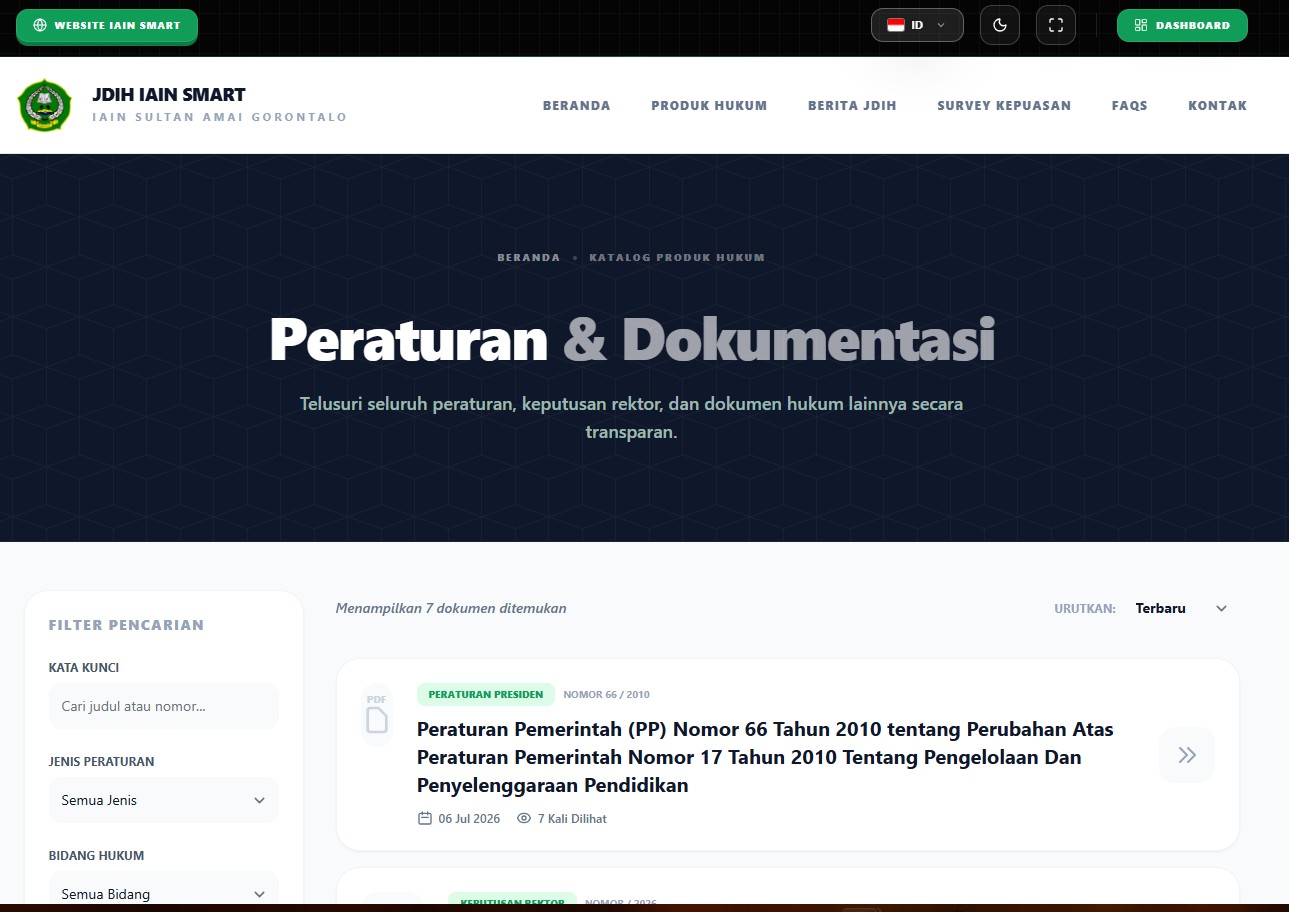The image size is (1289, 912).
Task: Click the eye icon beside 7 Kali Dilihat
Action: point(524,818)
